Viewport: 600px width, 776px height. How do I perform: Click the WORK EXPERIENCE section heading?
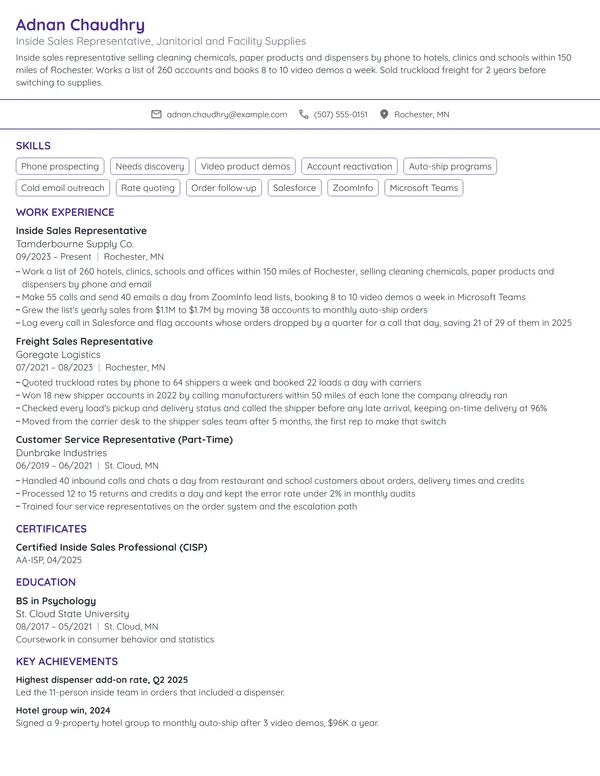65,212
